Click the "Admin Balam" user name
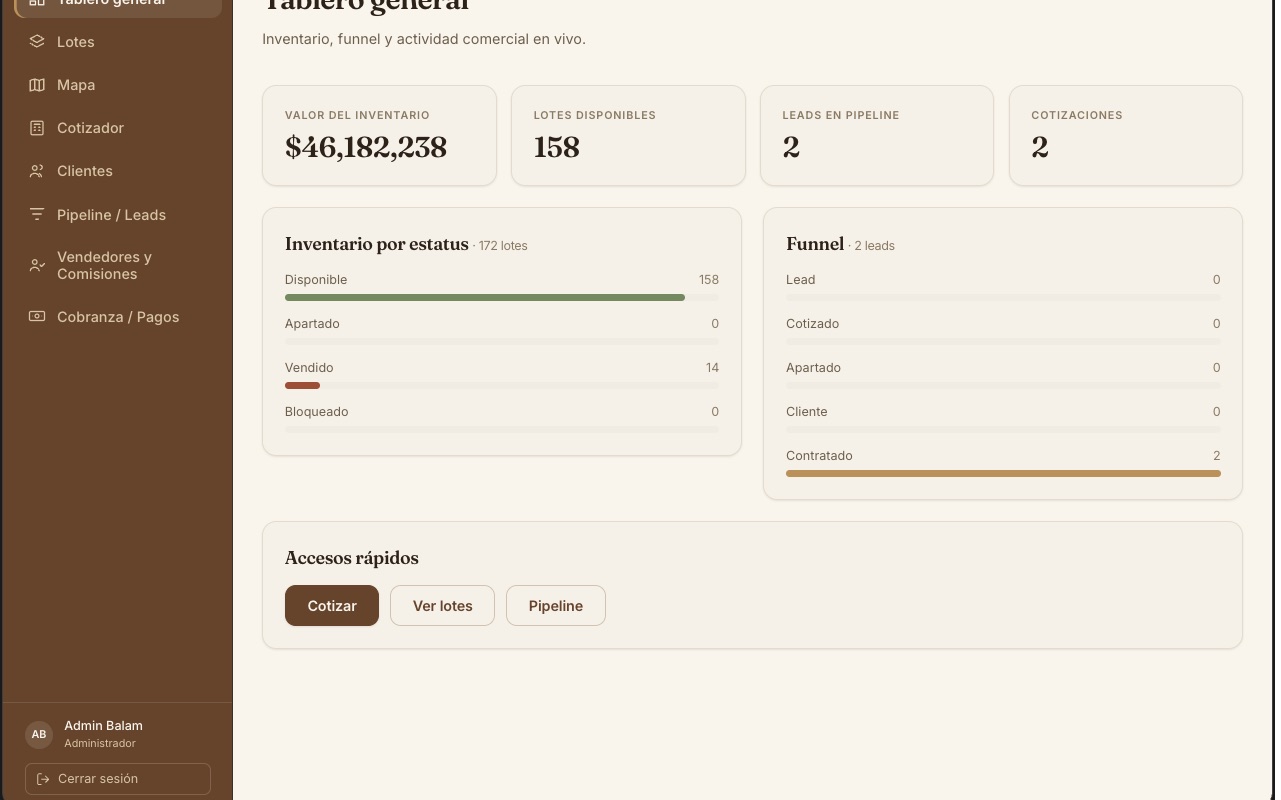Image resolution: width=1281 pixels, height=800 pixels. (x=104, y=726)
